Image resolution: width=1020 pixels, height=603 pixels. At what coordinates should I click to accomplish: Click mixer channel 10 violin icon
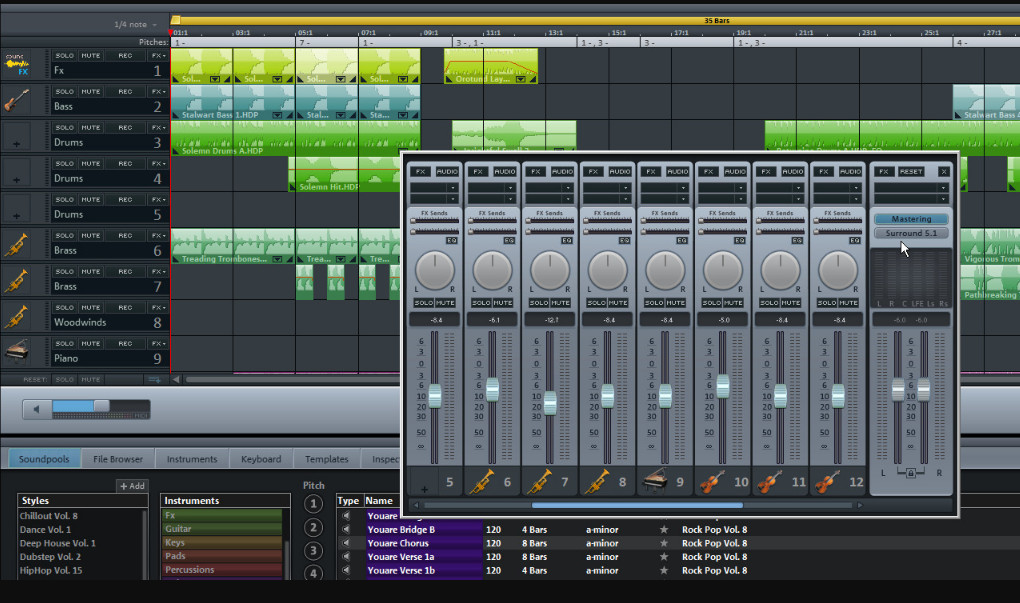click(712, 481)
